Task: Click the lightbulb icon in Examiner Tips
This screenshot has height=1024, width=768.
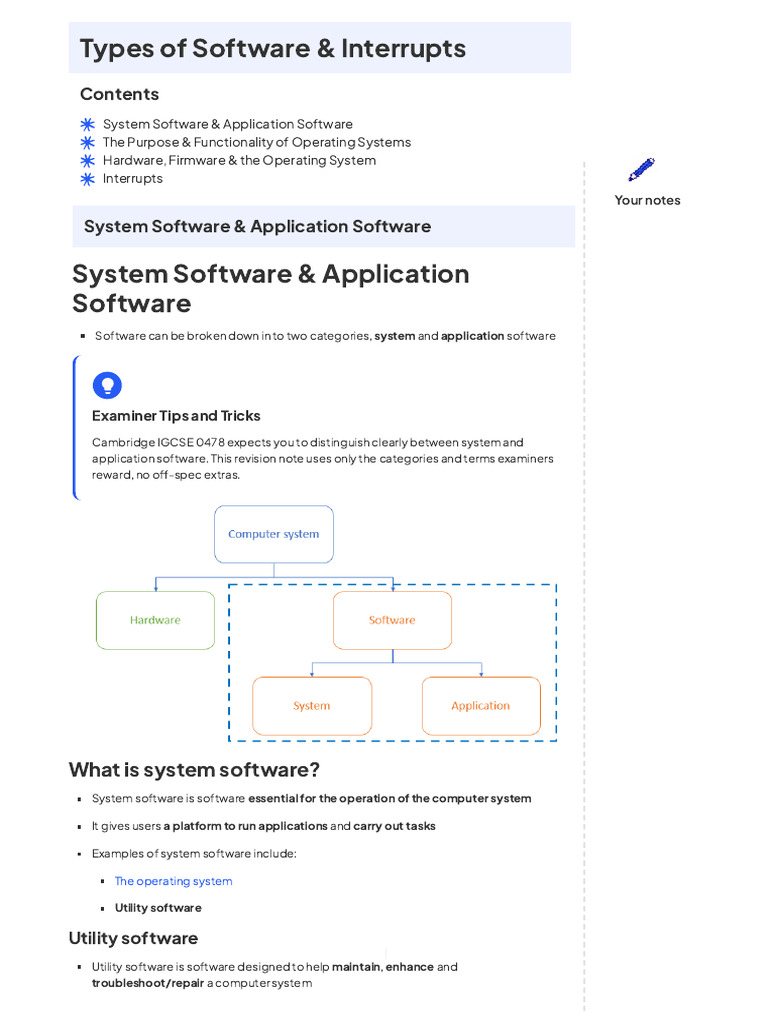Action: [x=107, y=385]
